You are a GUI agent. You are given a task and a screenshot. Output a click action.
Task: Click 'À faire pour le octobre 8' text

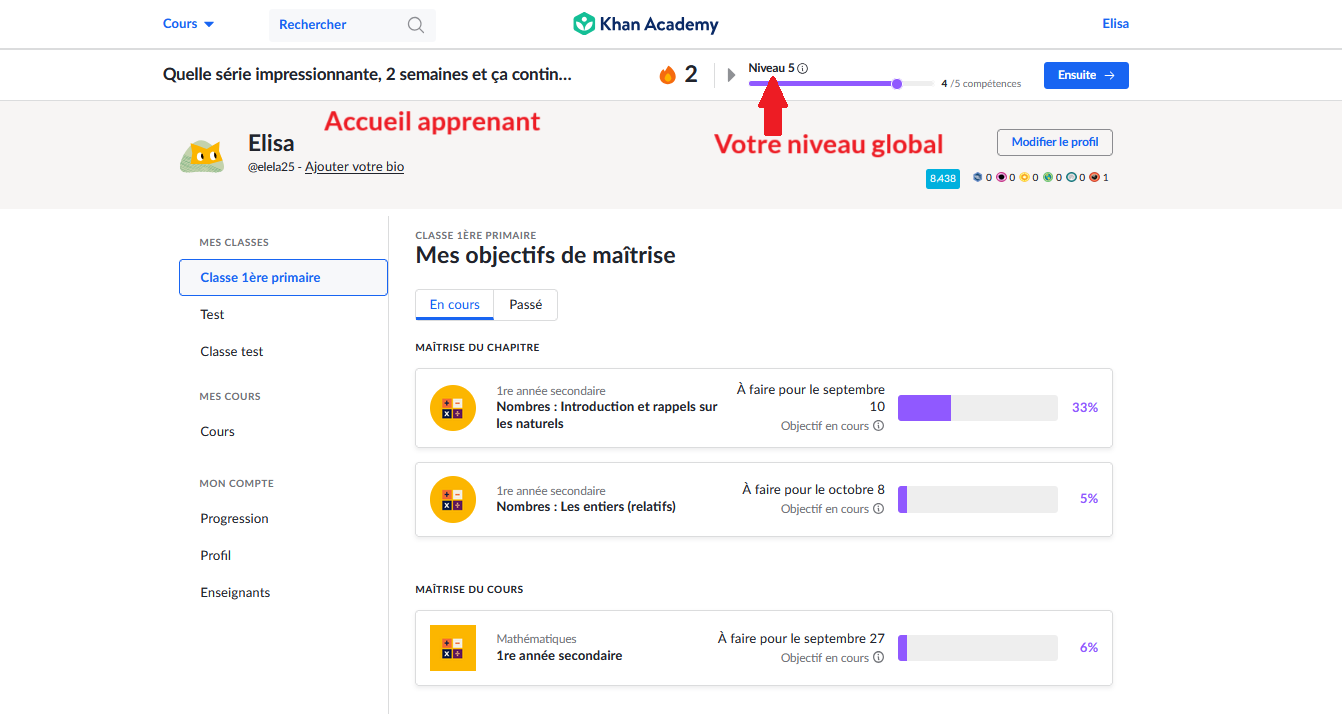(x=814, y=490)
